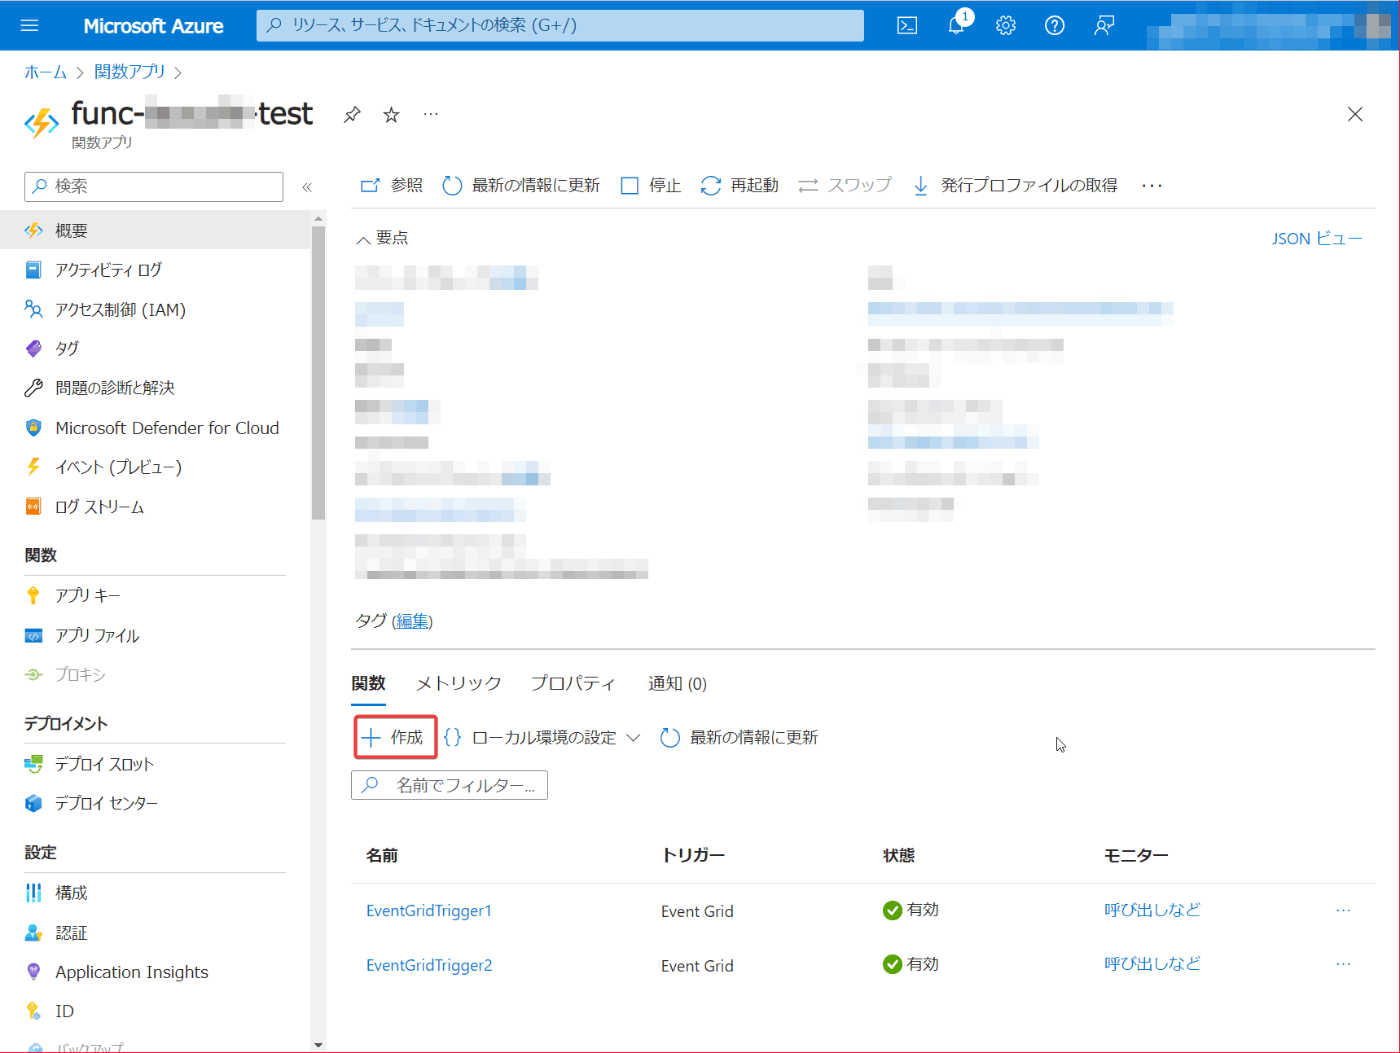Open Cloud Shell icon in header
This screenshot has height=1053, width=1400.
[x=907, y=26]
